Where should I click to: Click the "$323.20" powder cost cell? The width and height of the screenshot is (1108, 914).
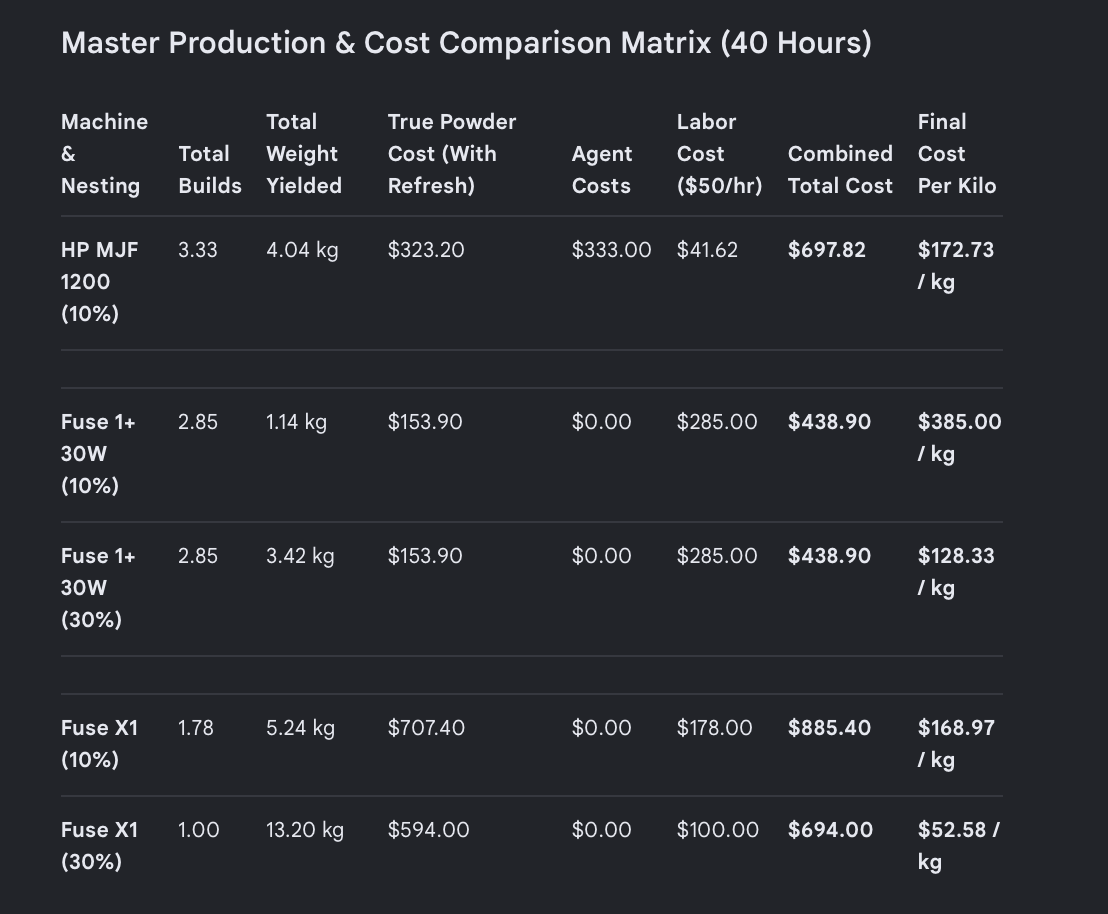coord(426,250)
